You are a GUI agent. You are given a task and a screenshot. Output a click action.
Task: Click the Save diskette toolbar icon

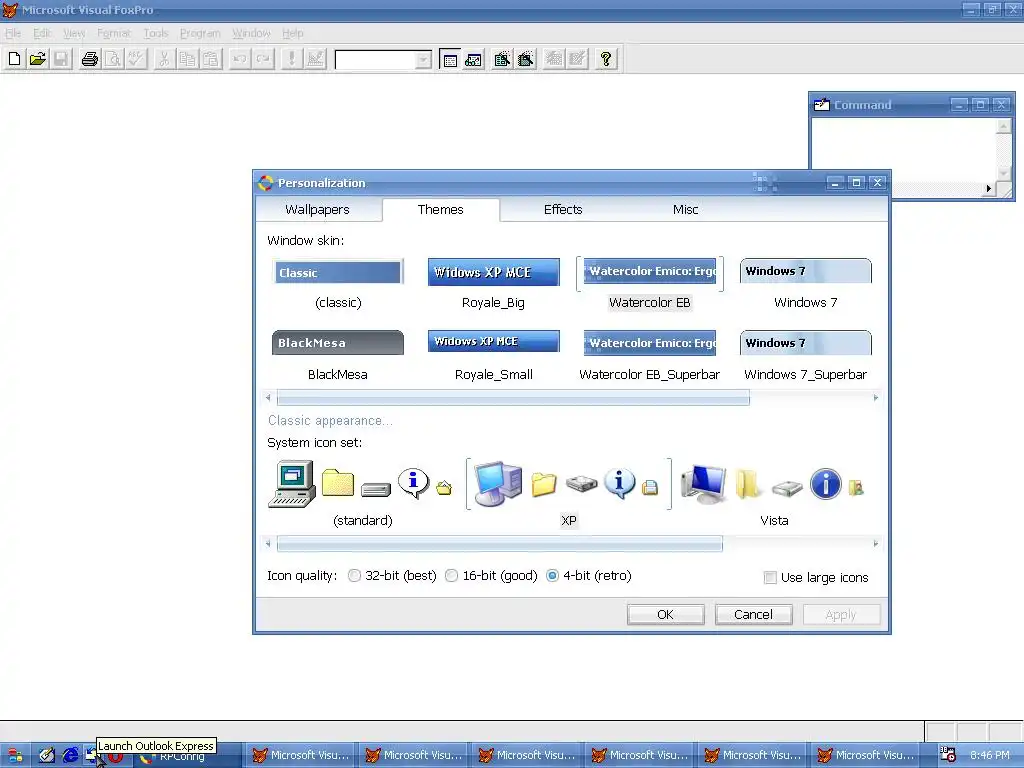pos(61,59)
